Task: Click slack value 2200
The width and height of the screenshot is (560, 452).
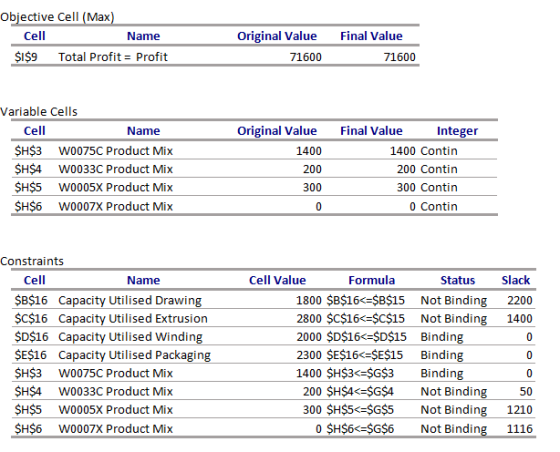Action: pyautogui.click(x=520, y=301)
